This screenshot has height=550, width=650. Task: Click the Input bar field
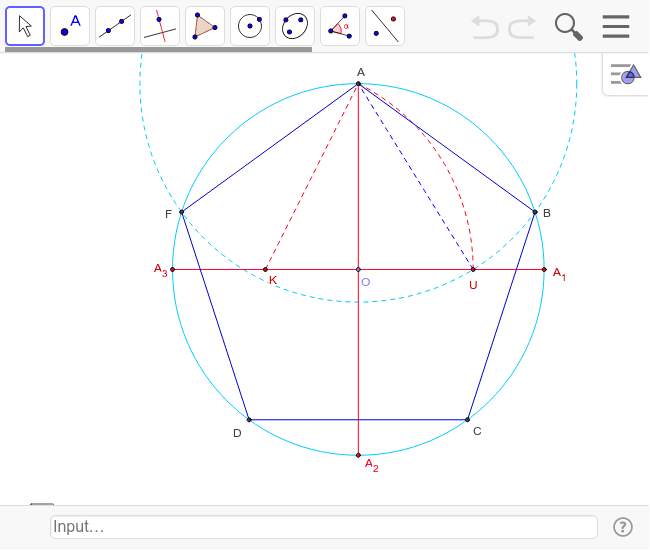(x=324, y=527)
